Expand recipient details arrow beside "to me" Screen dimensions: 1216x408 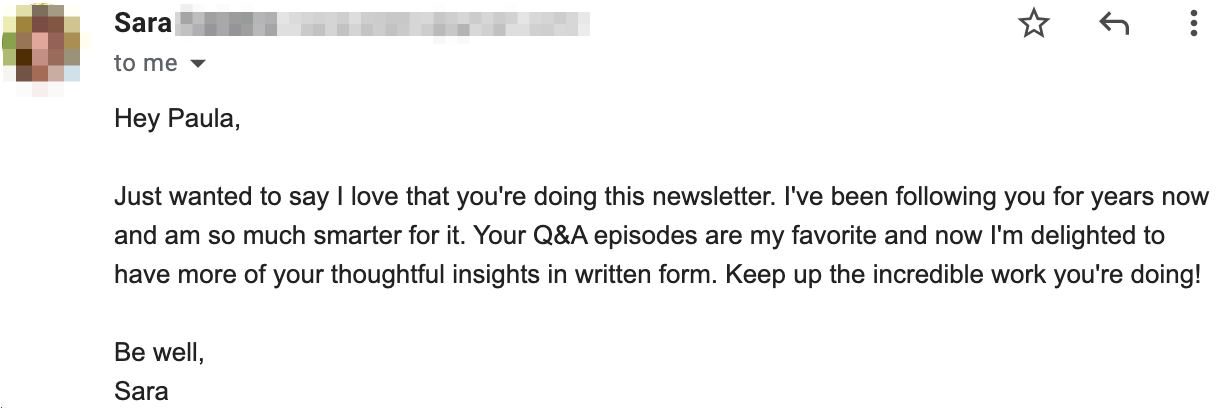[197, 64]
